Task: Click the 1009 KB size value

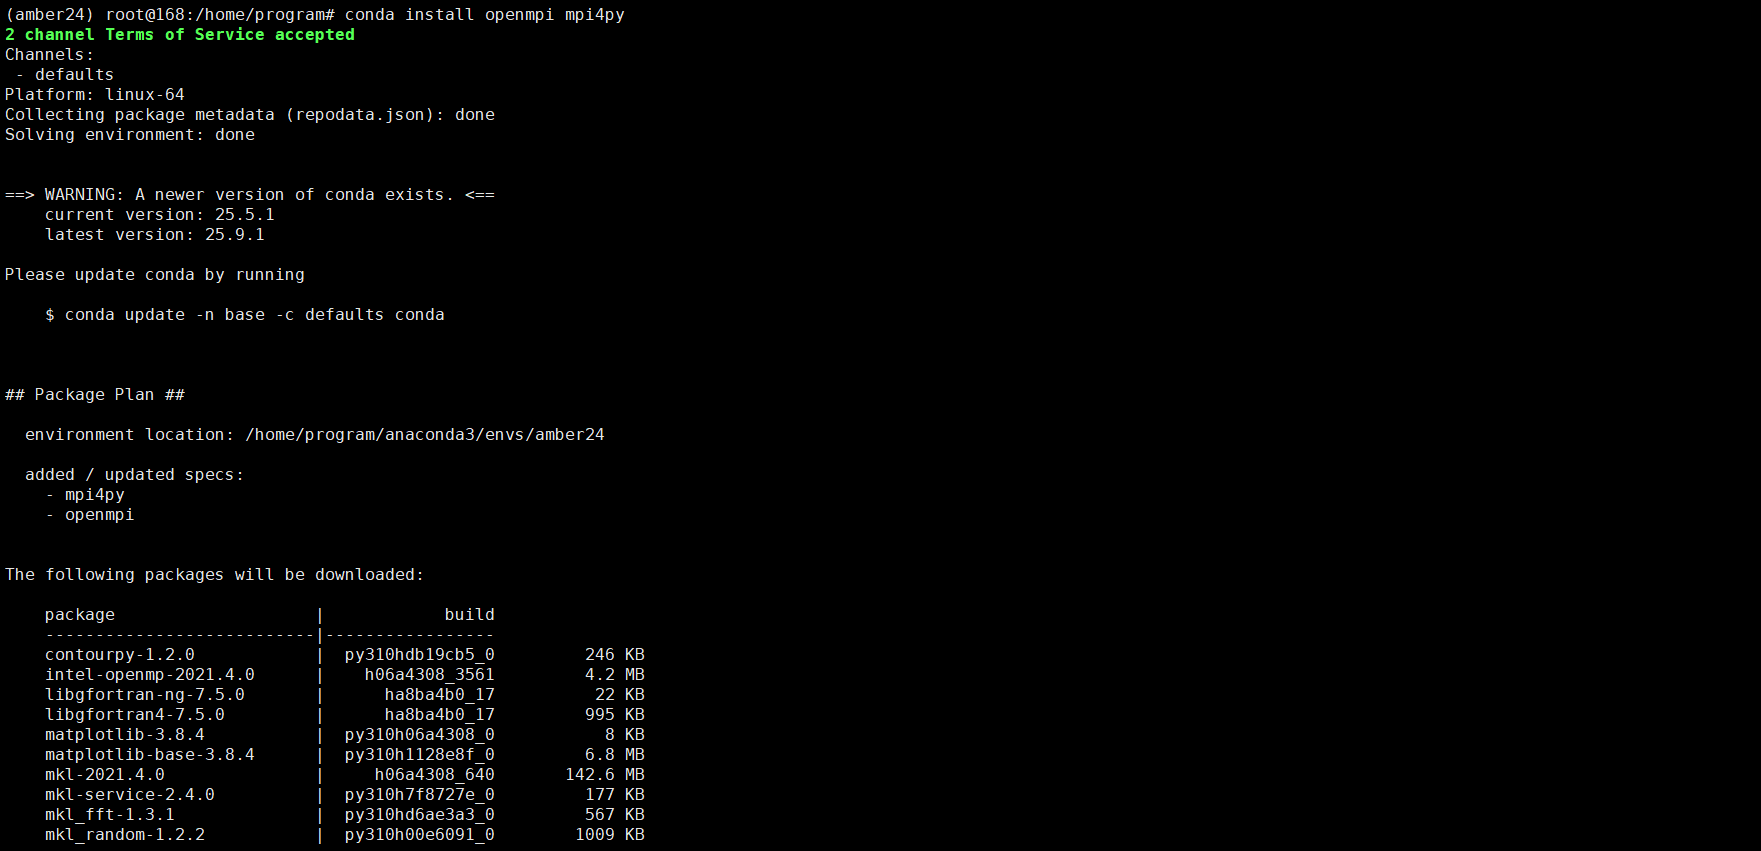Action: pos(610,835)
